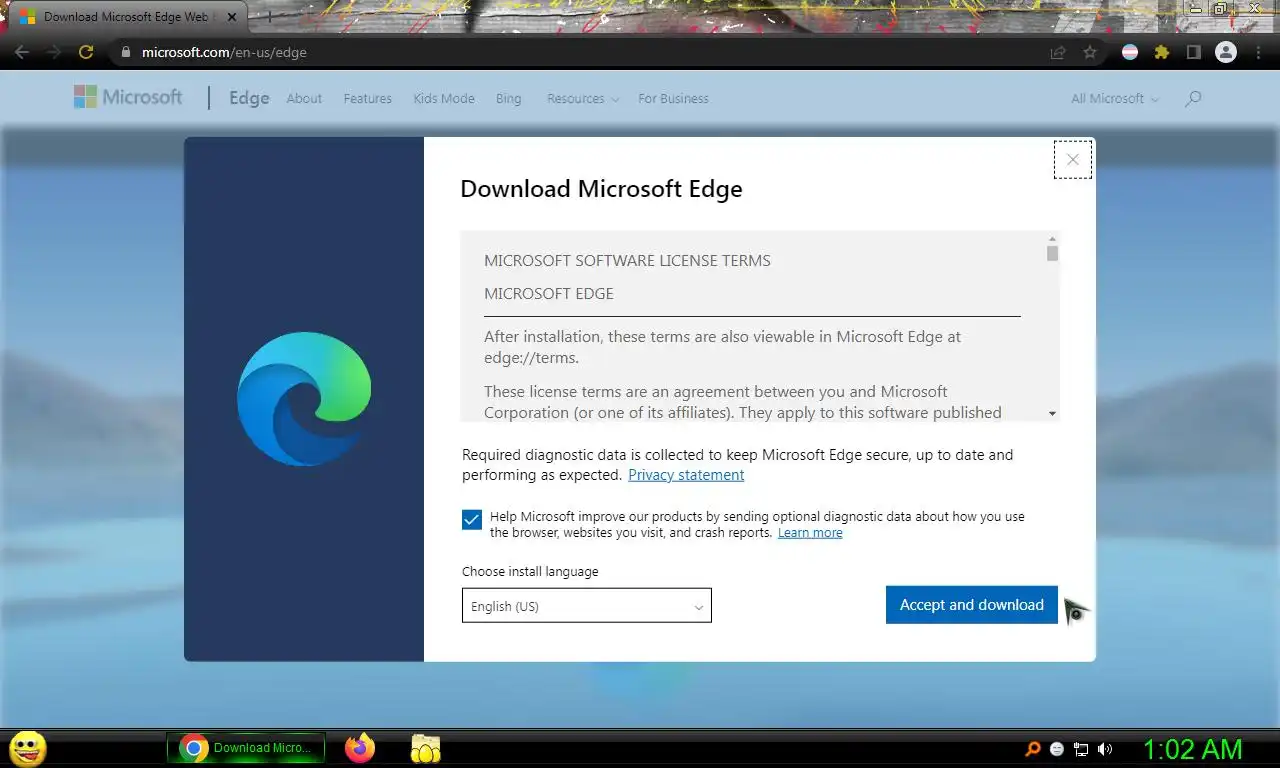The image size is (1280, 768).
Task: Expand the Resources menu
Action: coord(583,98)
